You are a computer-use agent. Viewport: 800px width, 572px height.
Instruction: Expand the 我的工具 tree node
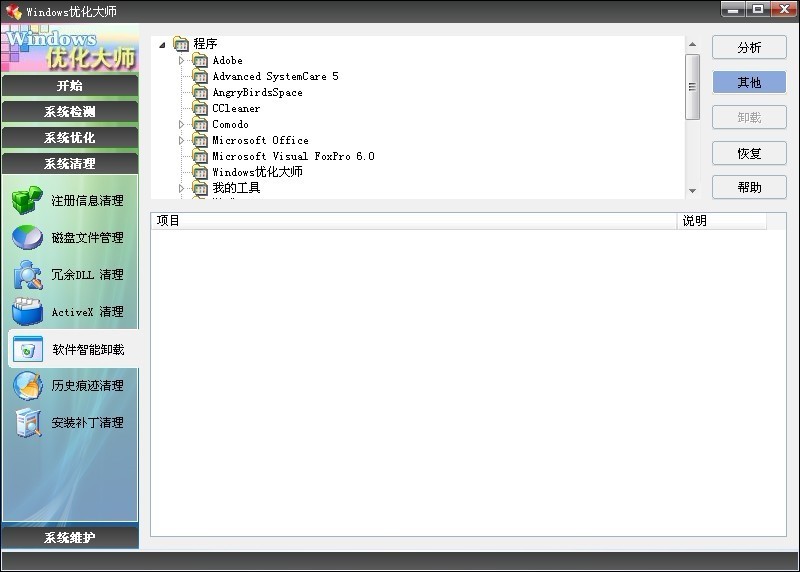click(181, 188)
